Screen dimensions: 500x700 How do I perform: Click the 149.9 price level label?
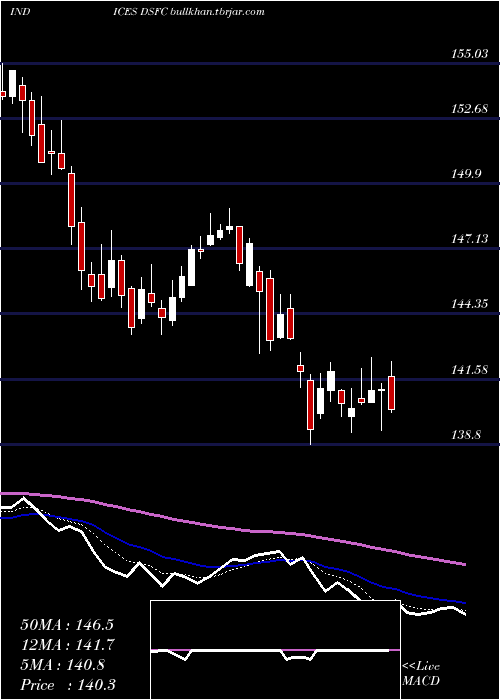pyautogui.click(x=466, y=174)
